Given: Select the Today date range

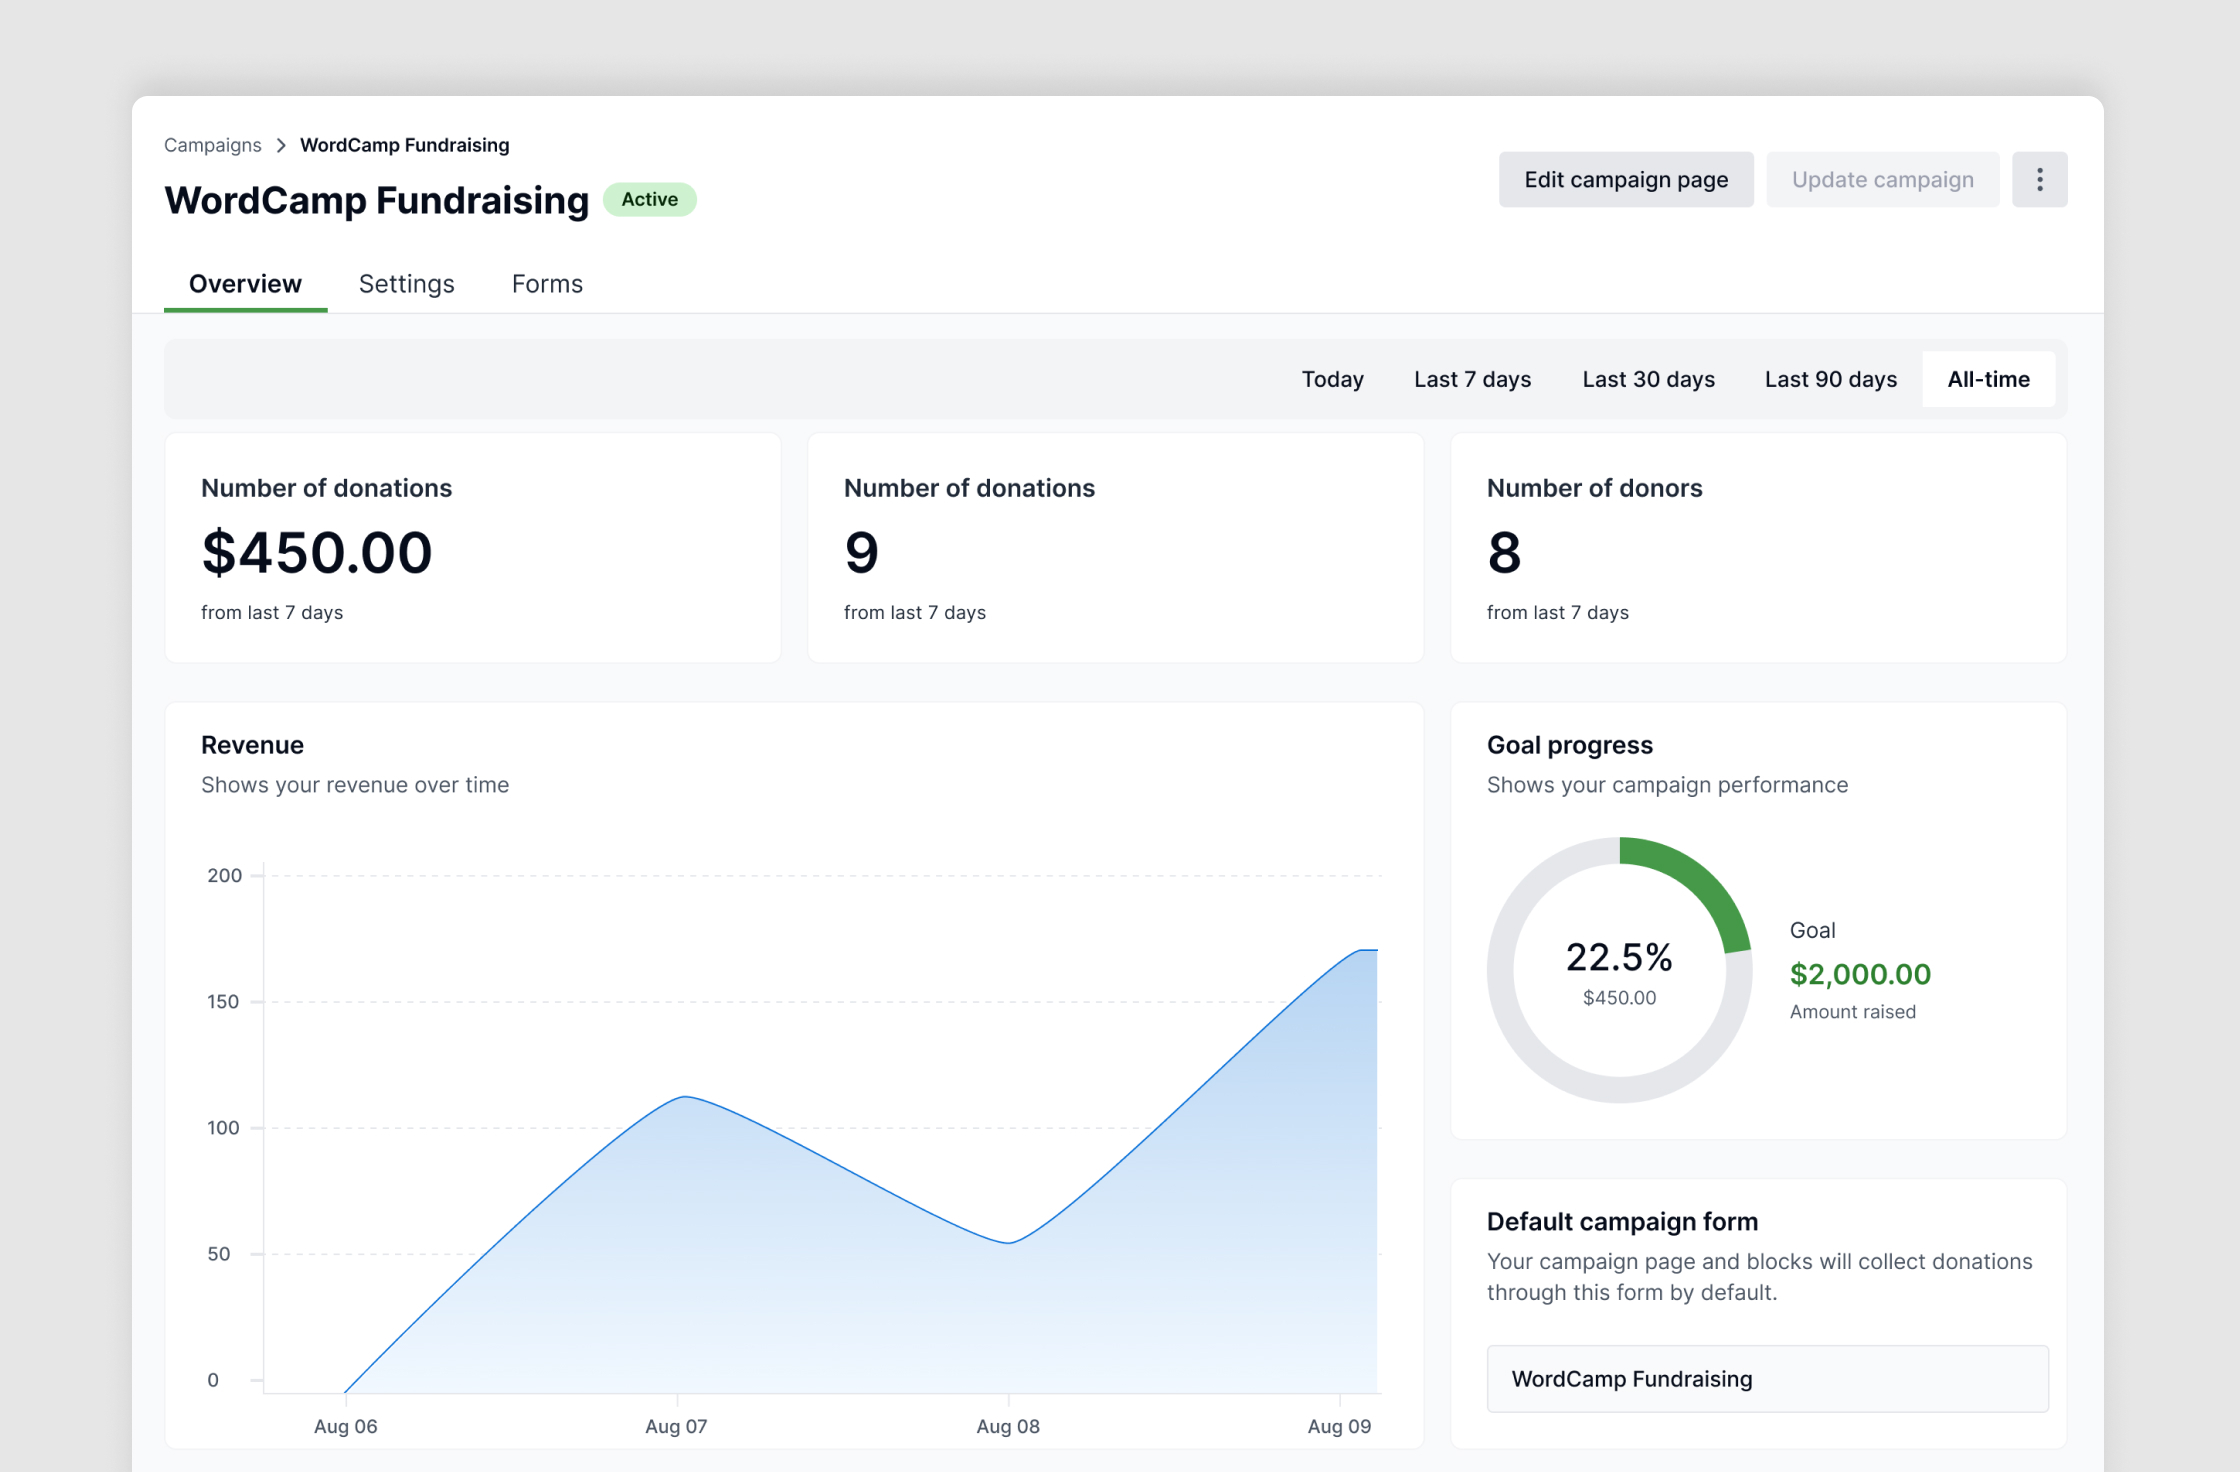Looking at the screenshot, I should pyautogui.click(x=1332, y=379).
